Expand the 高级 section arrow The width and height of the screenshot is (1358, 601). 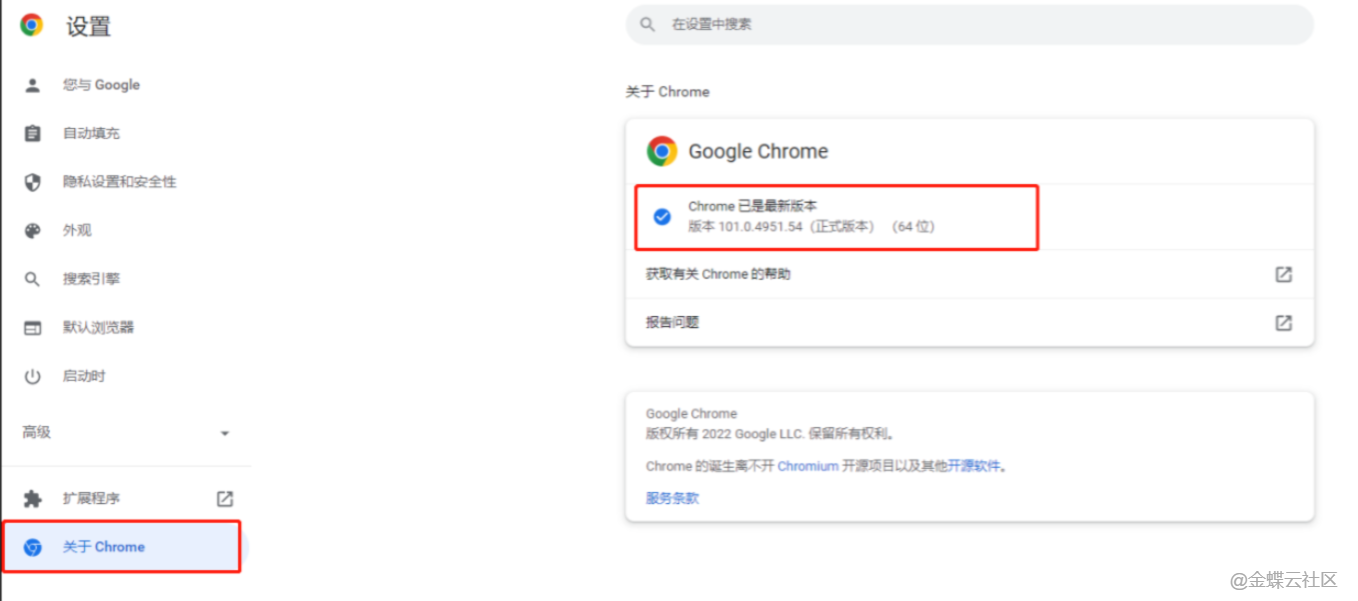(x=225, y=433)
